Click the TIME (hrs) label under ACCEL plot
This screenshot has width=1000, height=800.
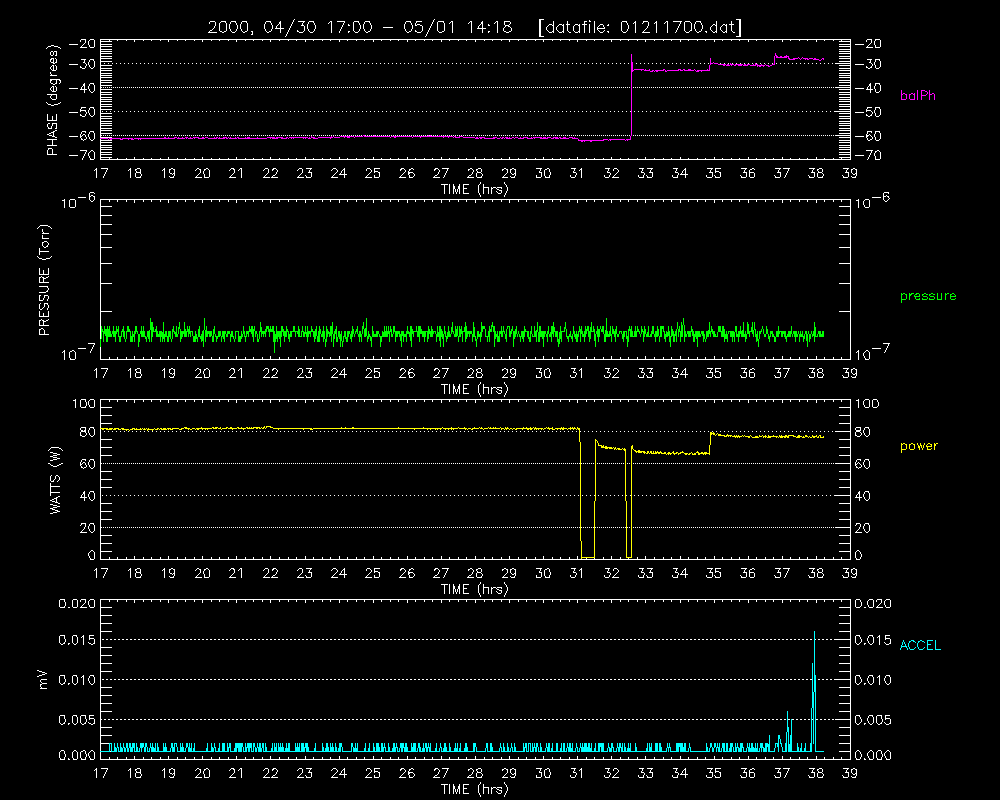pyautogui.click(x=474, y=789)
